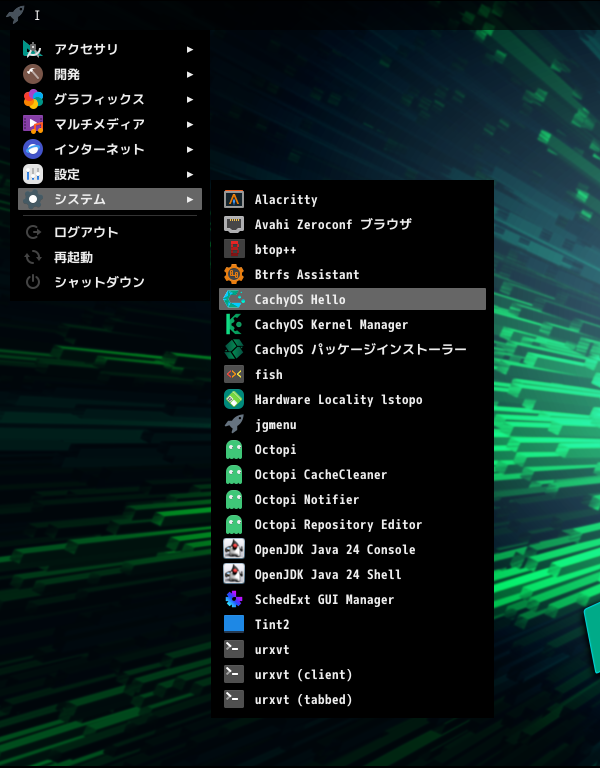Click the システム gear icon

click(33, 199)
